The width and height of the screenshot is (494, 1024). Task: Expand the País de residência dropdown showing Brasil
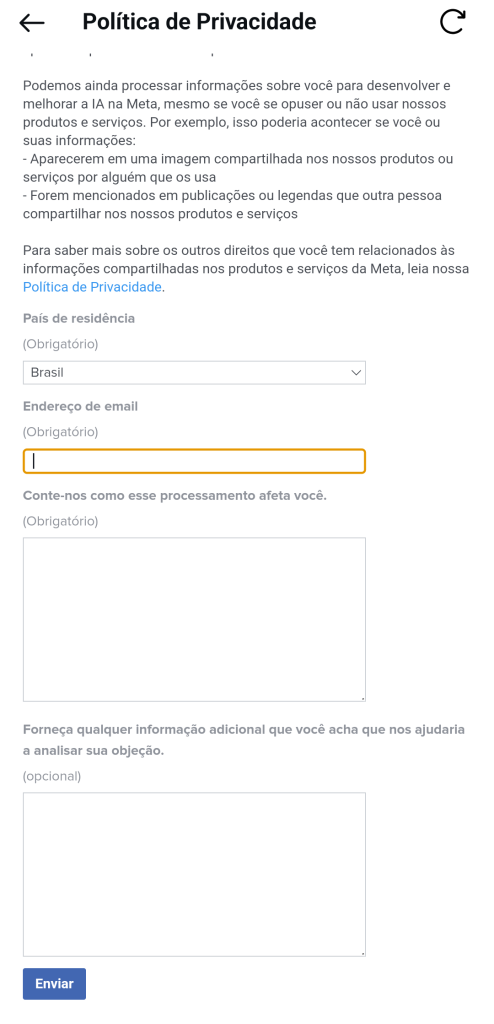[194, 373]
